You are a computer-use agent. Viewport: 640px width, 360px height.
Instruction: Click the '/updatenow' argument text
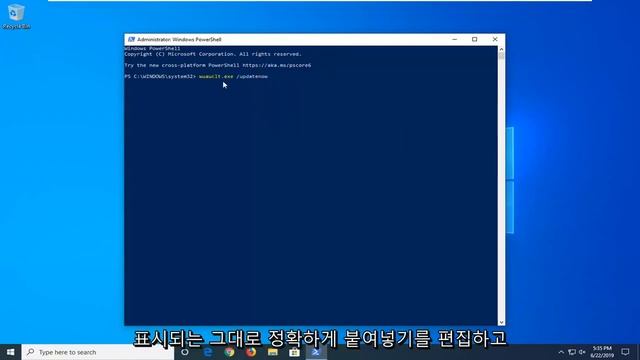(x=252, y=76)
